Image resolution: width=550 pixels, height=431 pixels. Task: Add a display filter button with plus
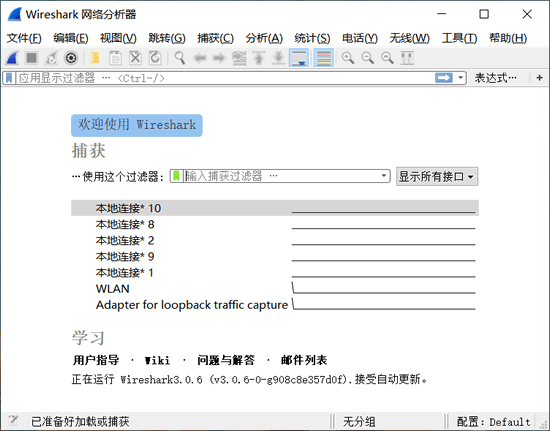point(539,78)
